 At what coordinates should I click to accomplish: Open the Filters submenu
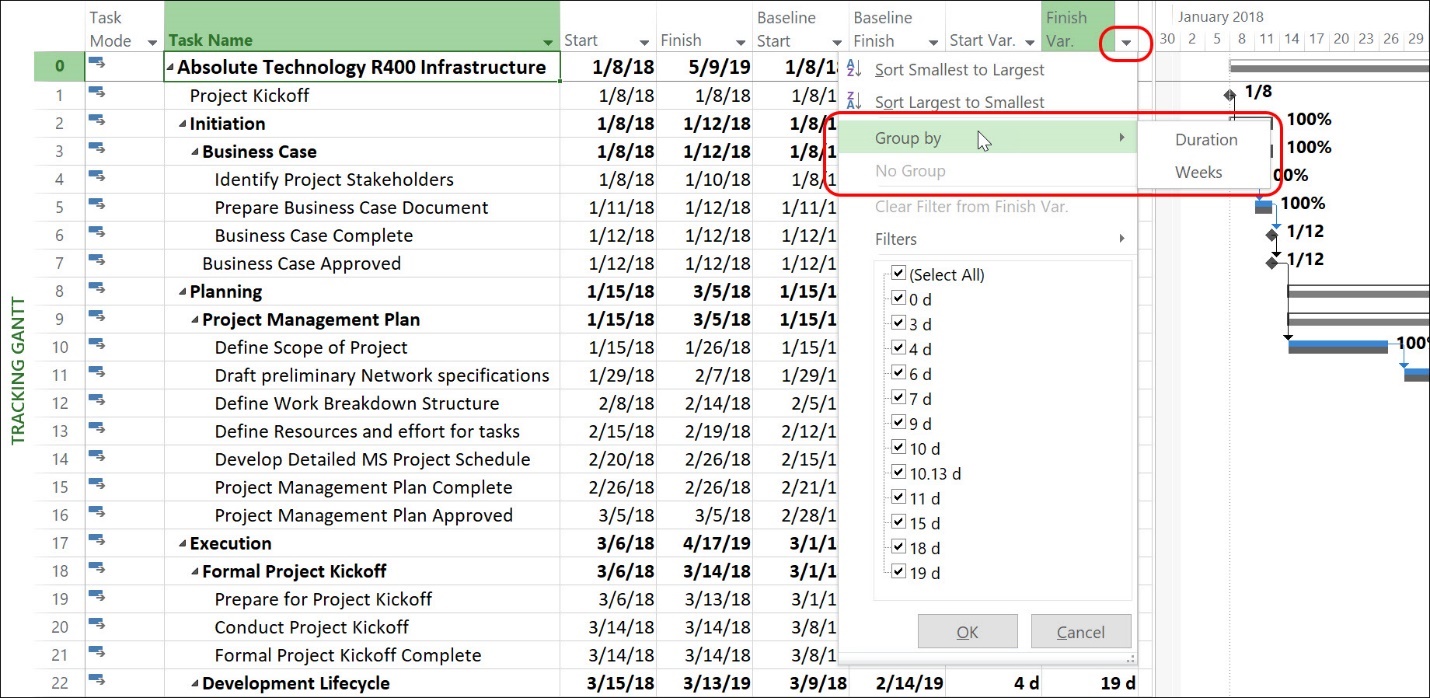[x=986, y=239]
